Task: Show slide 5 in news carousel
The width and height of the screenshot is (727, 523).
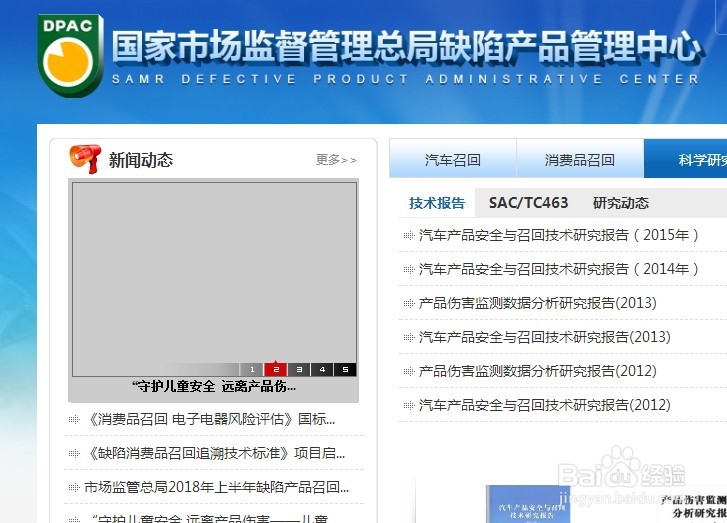Action: [345, 370]
